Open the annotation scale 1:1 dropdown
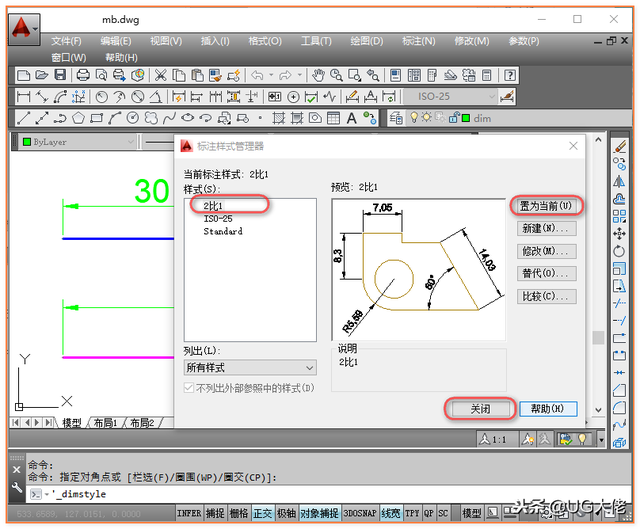Image resolution: width=640 pixels, height=529 pixels. pyautogui.click(x=495, y=440)
